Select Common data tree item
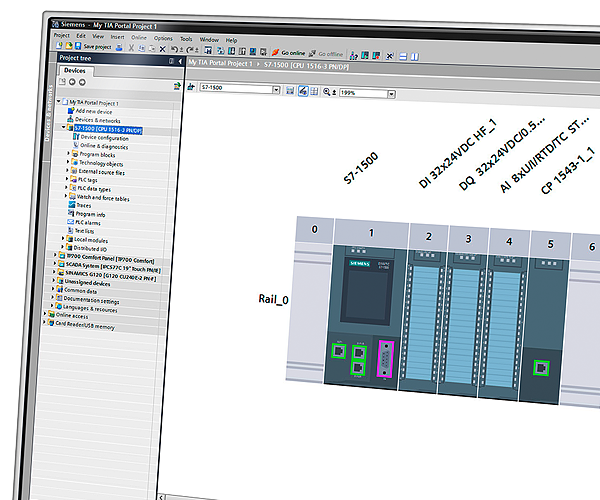 (80, 291)
